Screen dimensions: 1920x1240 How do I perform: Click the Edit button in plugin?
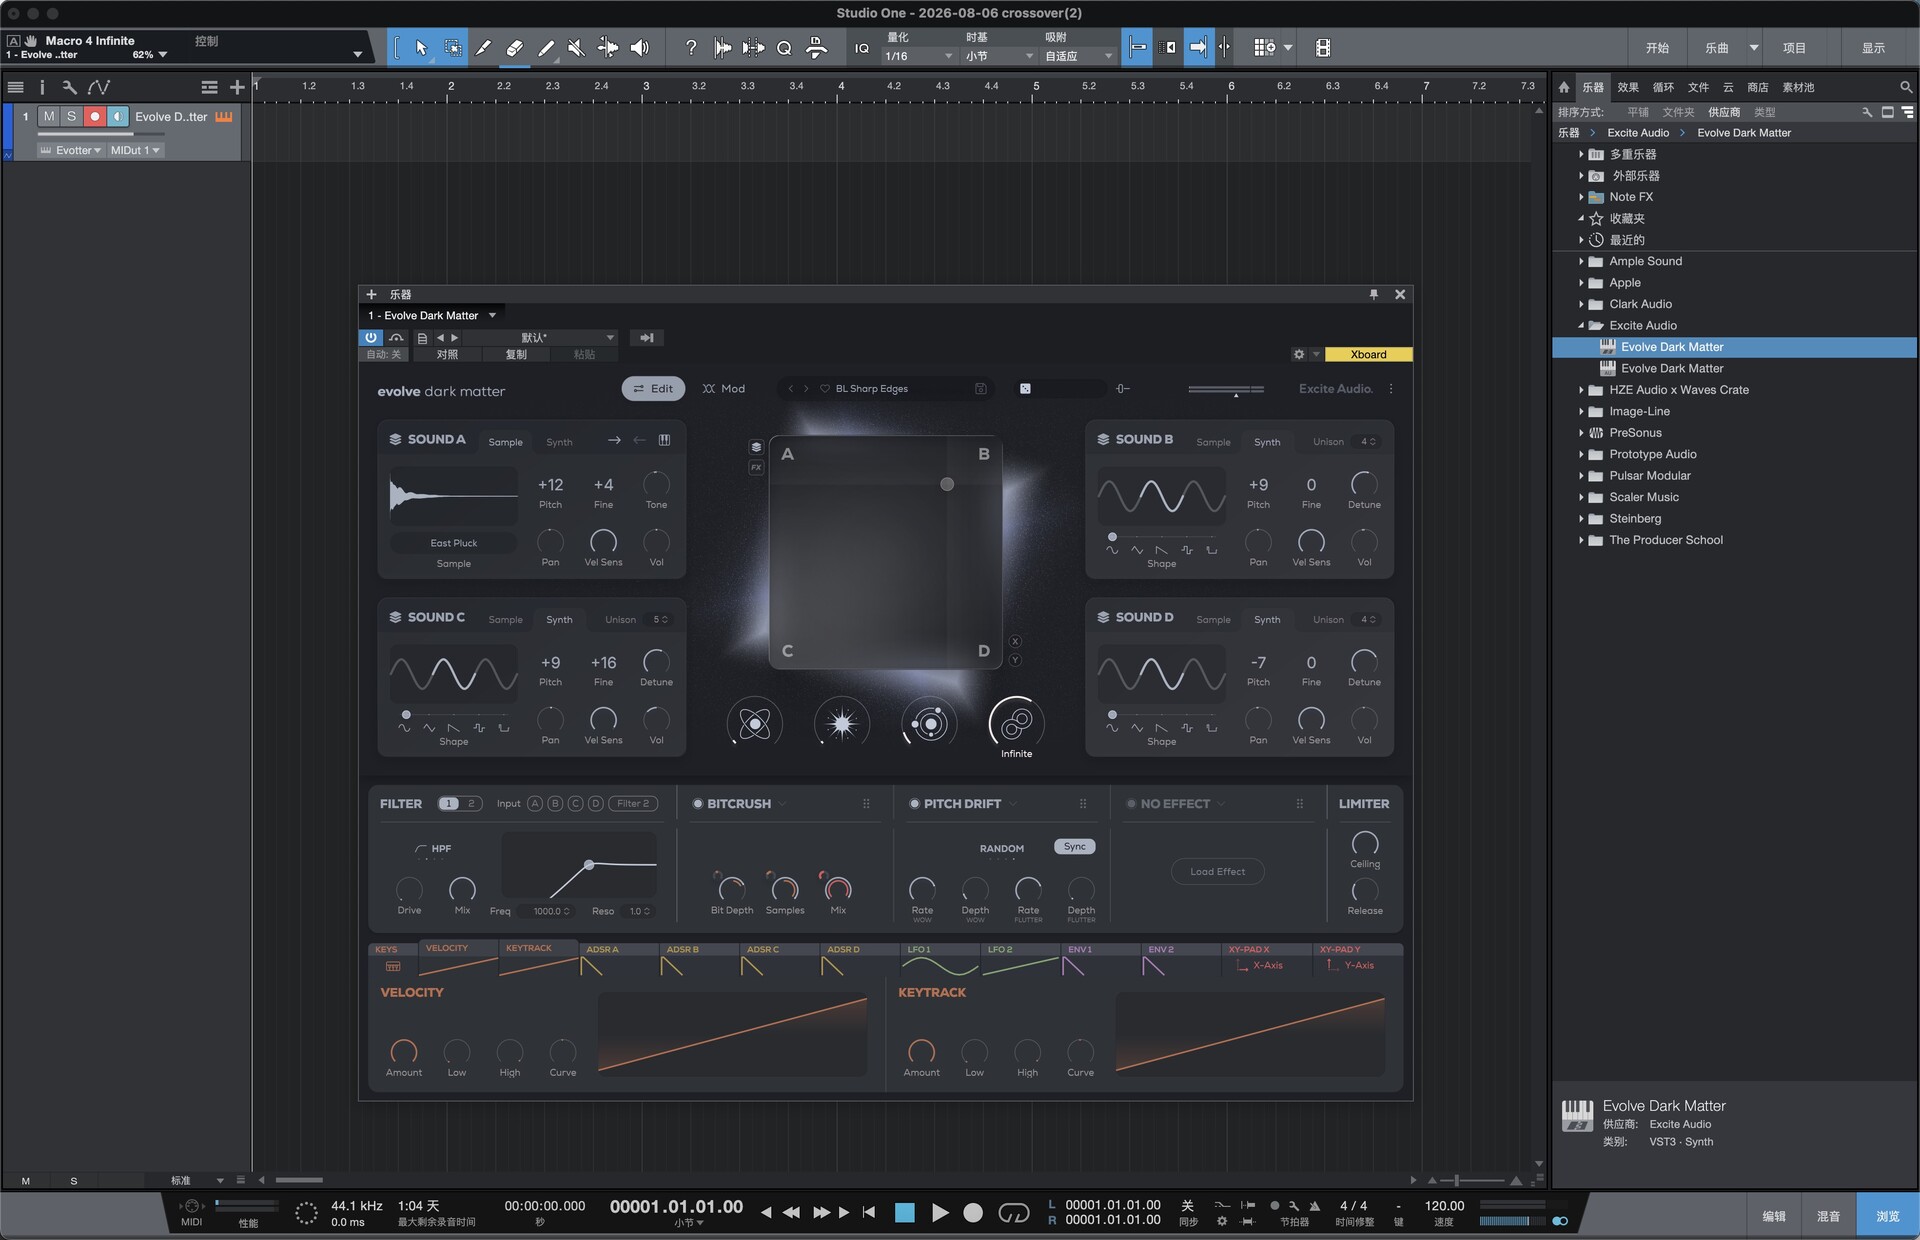[653, 388]
